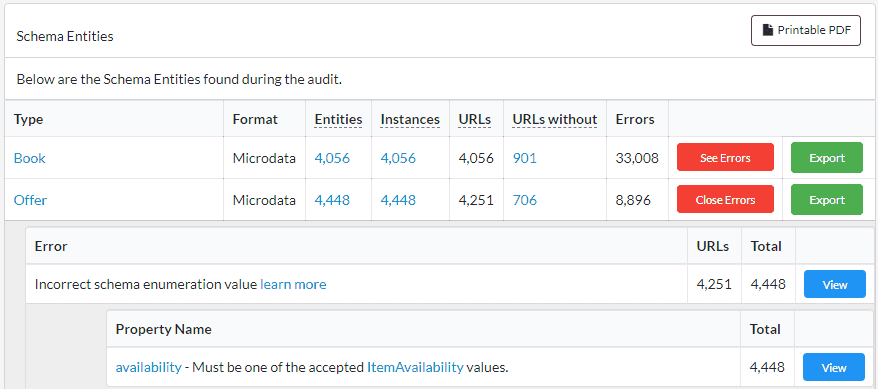The height and width of the screenshot is (389, 878).
Task: Open the availability property link
Action: (x=148, y=367)
